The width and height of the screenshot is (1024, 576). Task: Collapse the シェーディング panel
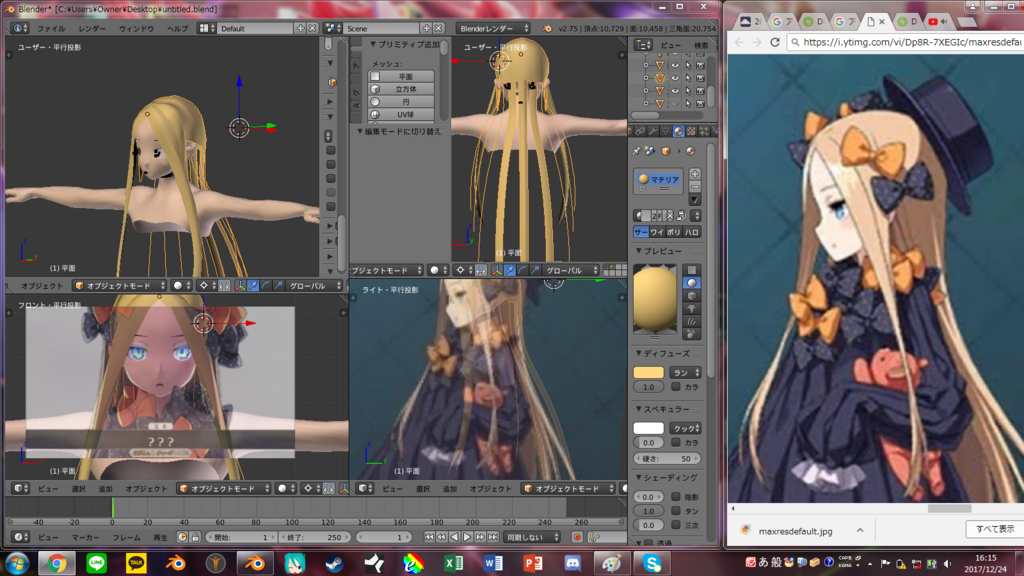coord(667,478)
